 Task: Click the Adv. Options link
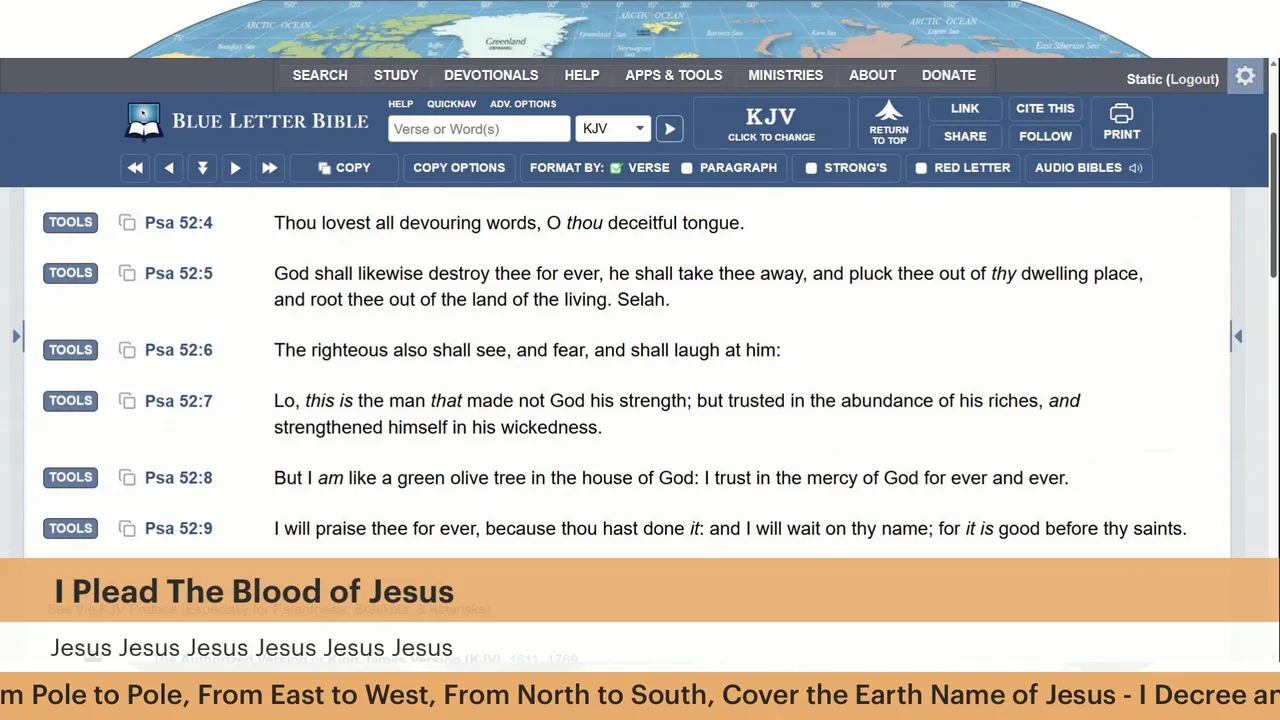(523, 104)
